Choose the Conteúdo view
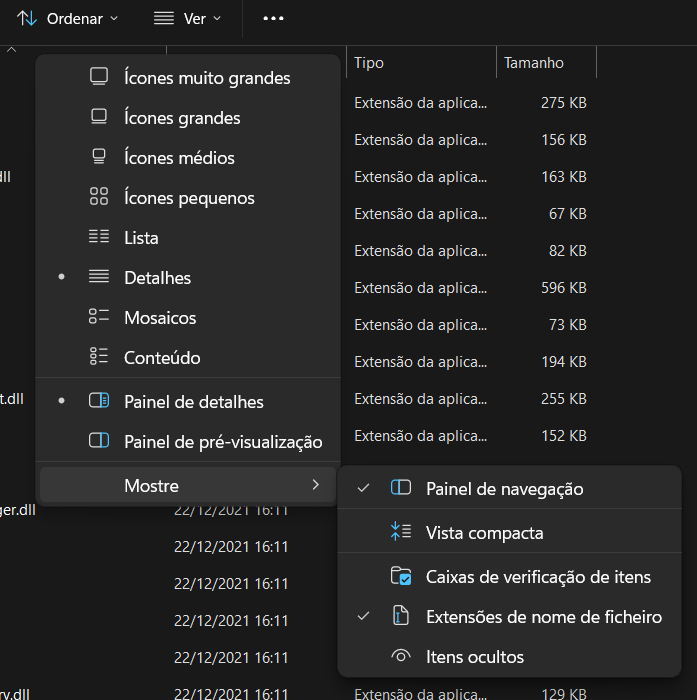Image resolution: width=697 pixels, height=700 pixels. click(x=188, y=358)
